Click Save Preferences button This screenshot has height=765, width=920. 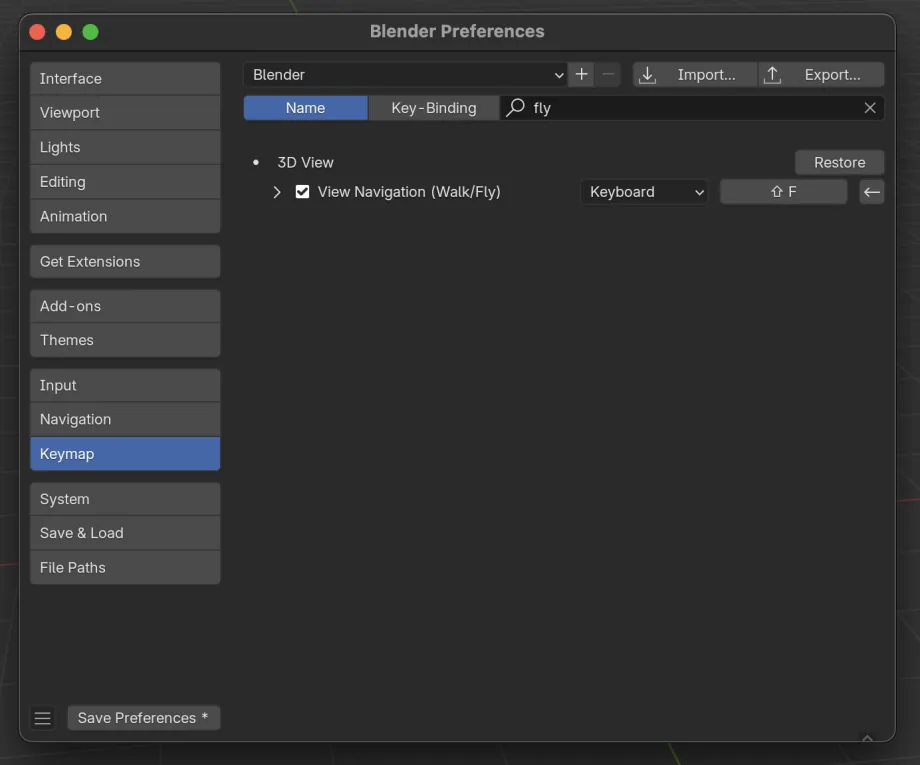tap(144, 718)
